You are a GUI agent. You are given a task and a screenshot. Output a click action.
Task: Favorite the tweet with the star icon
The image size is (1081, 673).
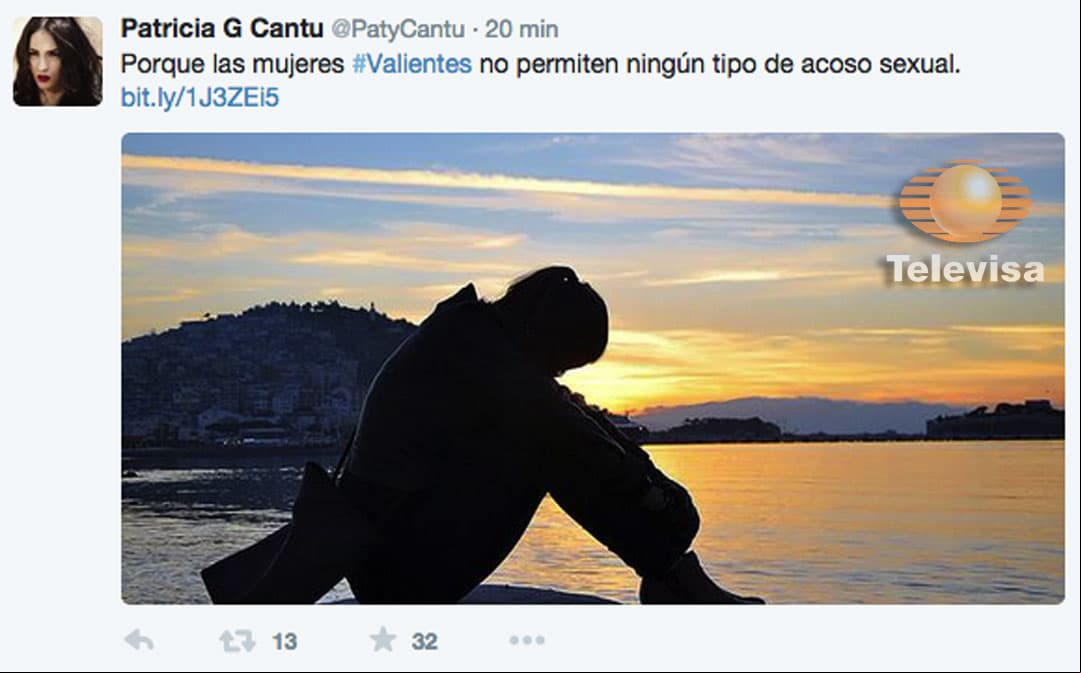(x=383, y=640)
